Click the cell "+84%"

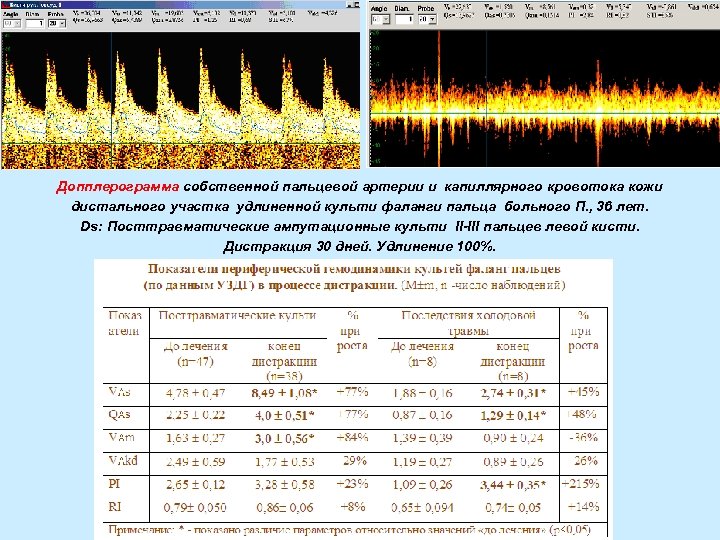click(x=352, y=438)
